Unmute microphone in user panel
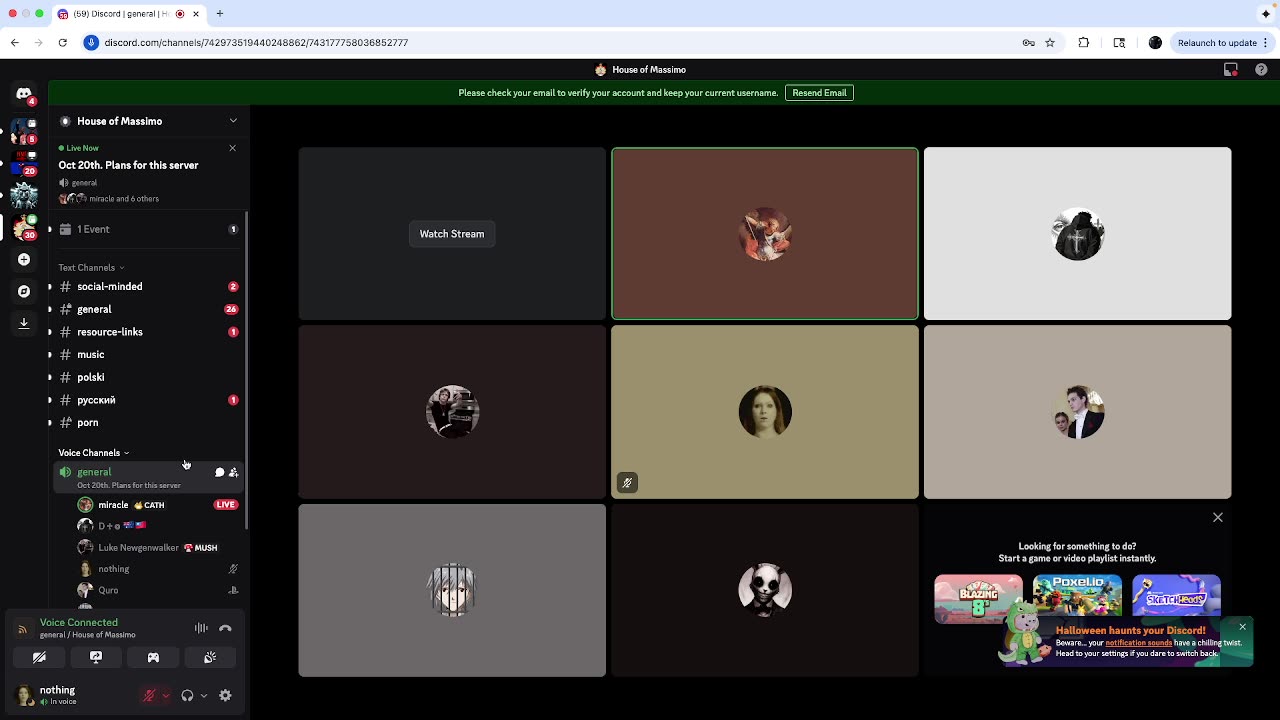Screen dimensions: 1280x720 (x=149, y=696)
